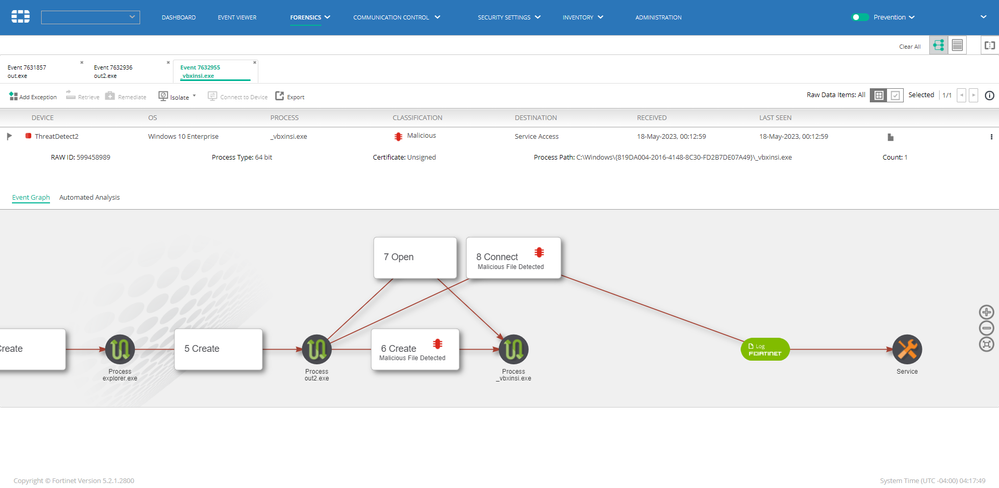
Task: Show all raw data items grid toggle
Action: coord(879,95)
